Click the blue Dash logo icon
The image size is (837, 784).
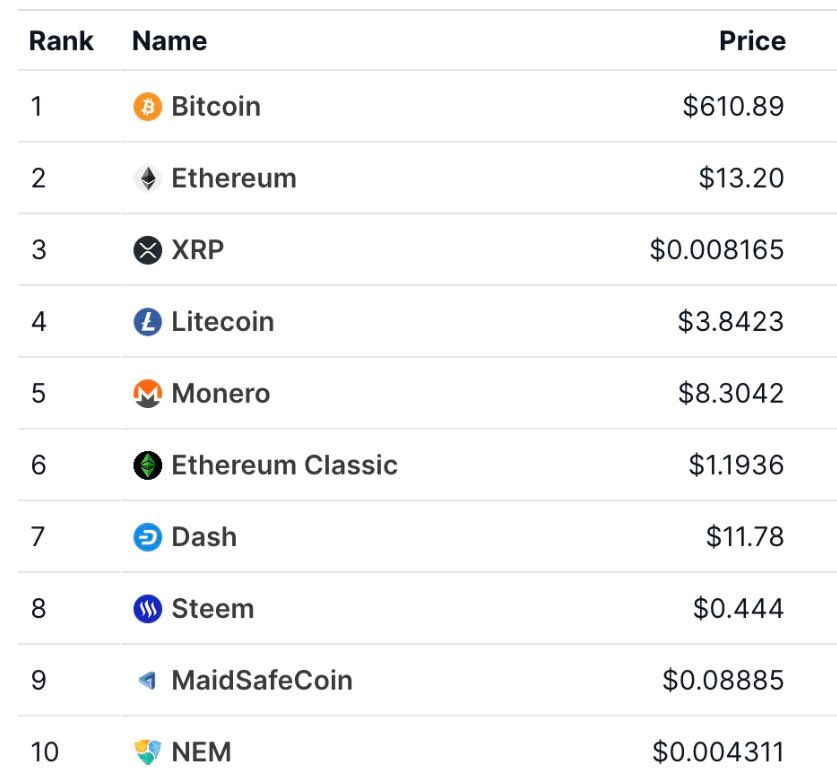tap(147, 537)
